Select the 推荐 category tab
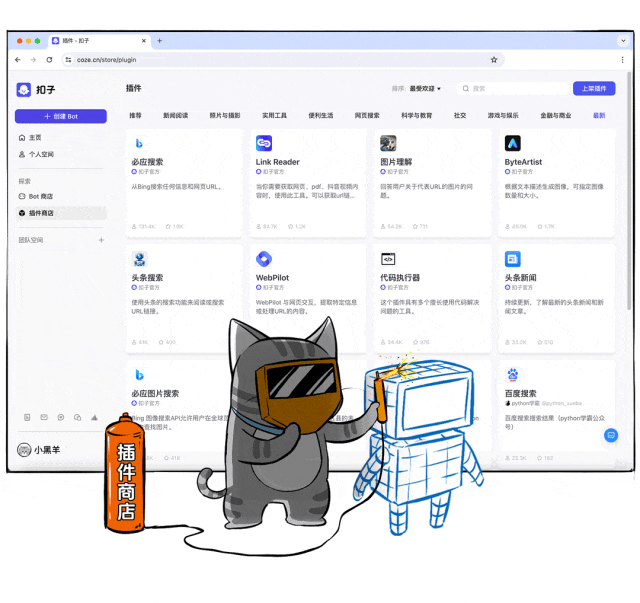Screen dimensions: 640x603 tap(136, 116)
